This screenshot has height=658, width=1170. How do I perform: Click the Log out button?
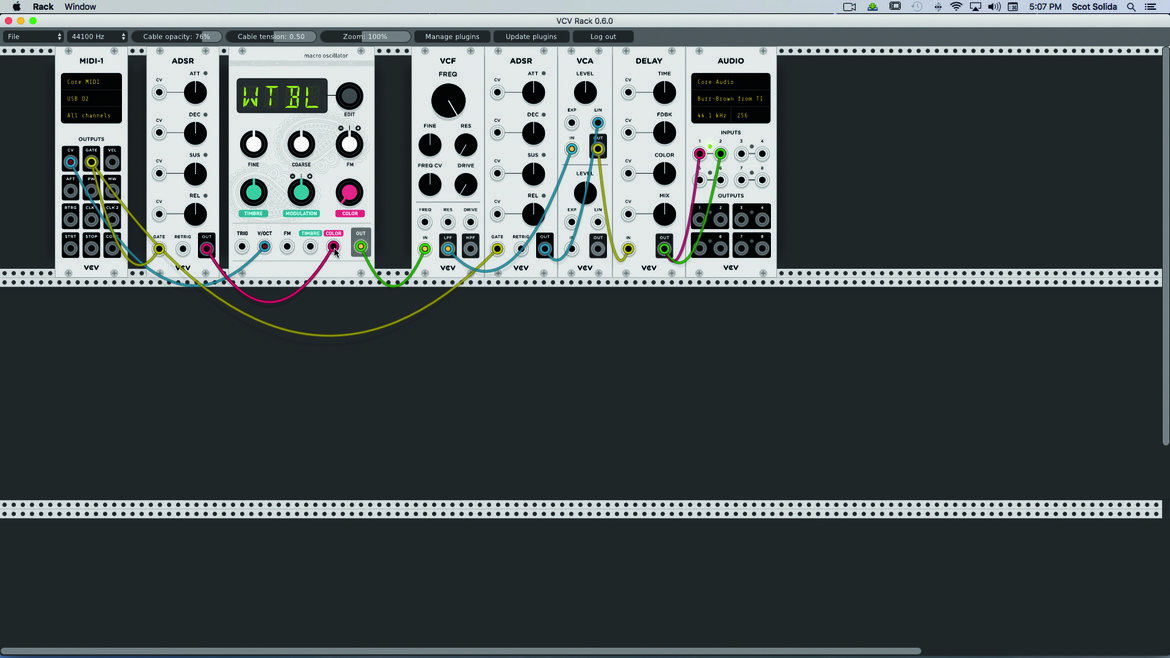[603, 37]
